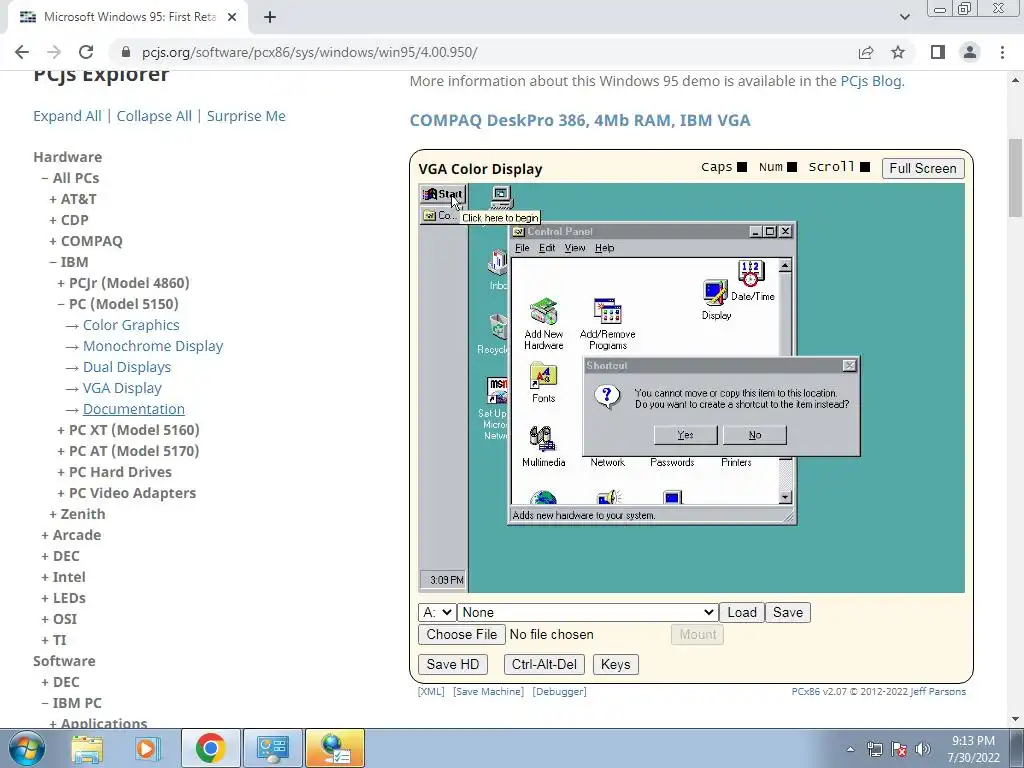Close the Shortcut dialog box

[849, 366]
